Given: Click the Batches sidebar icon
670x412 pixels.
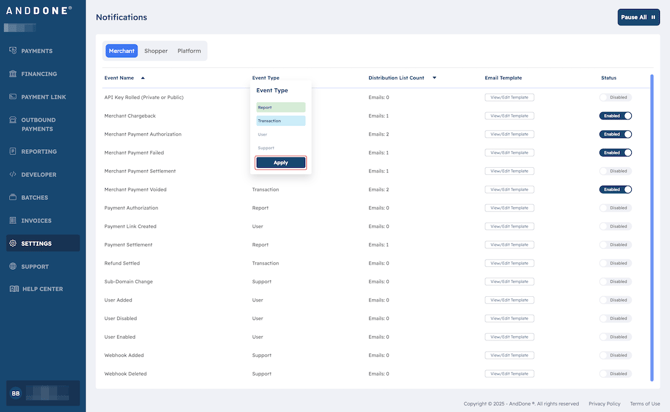Looking at the screenshot, I should click(13, 198).
